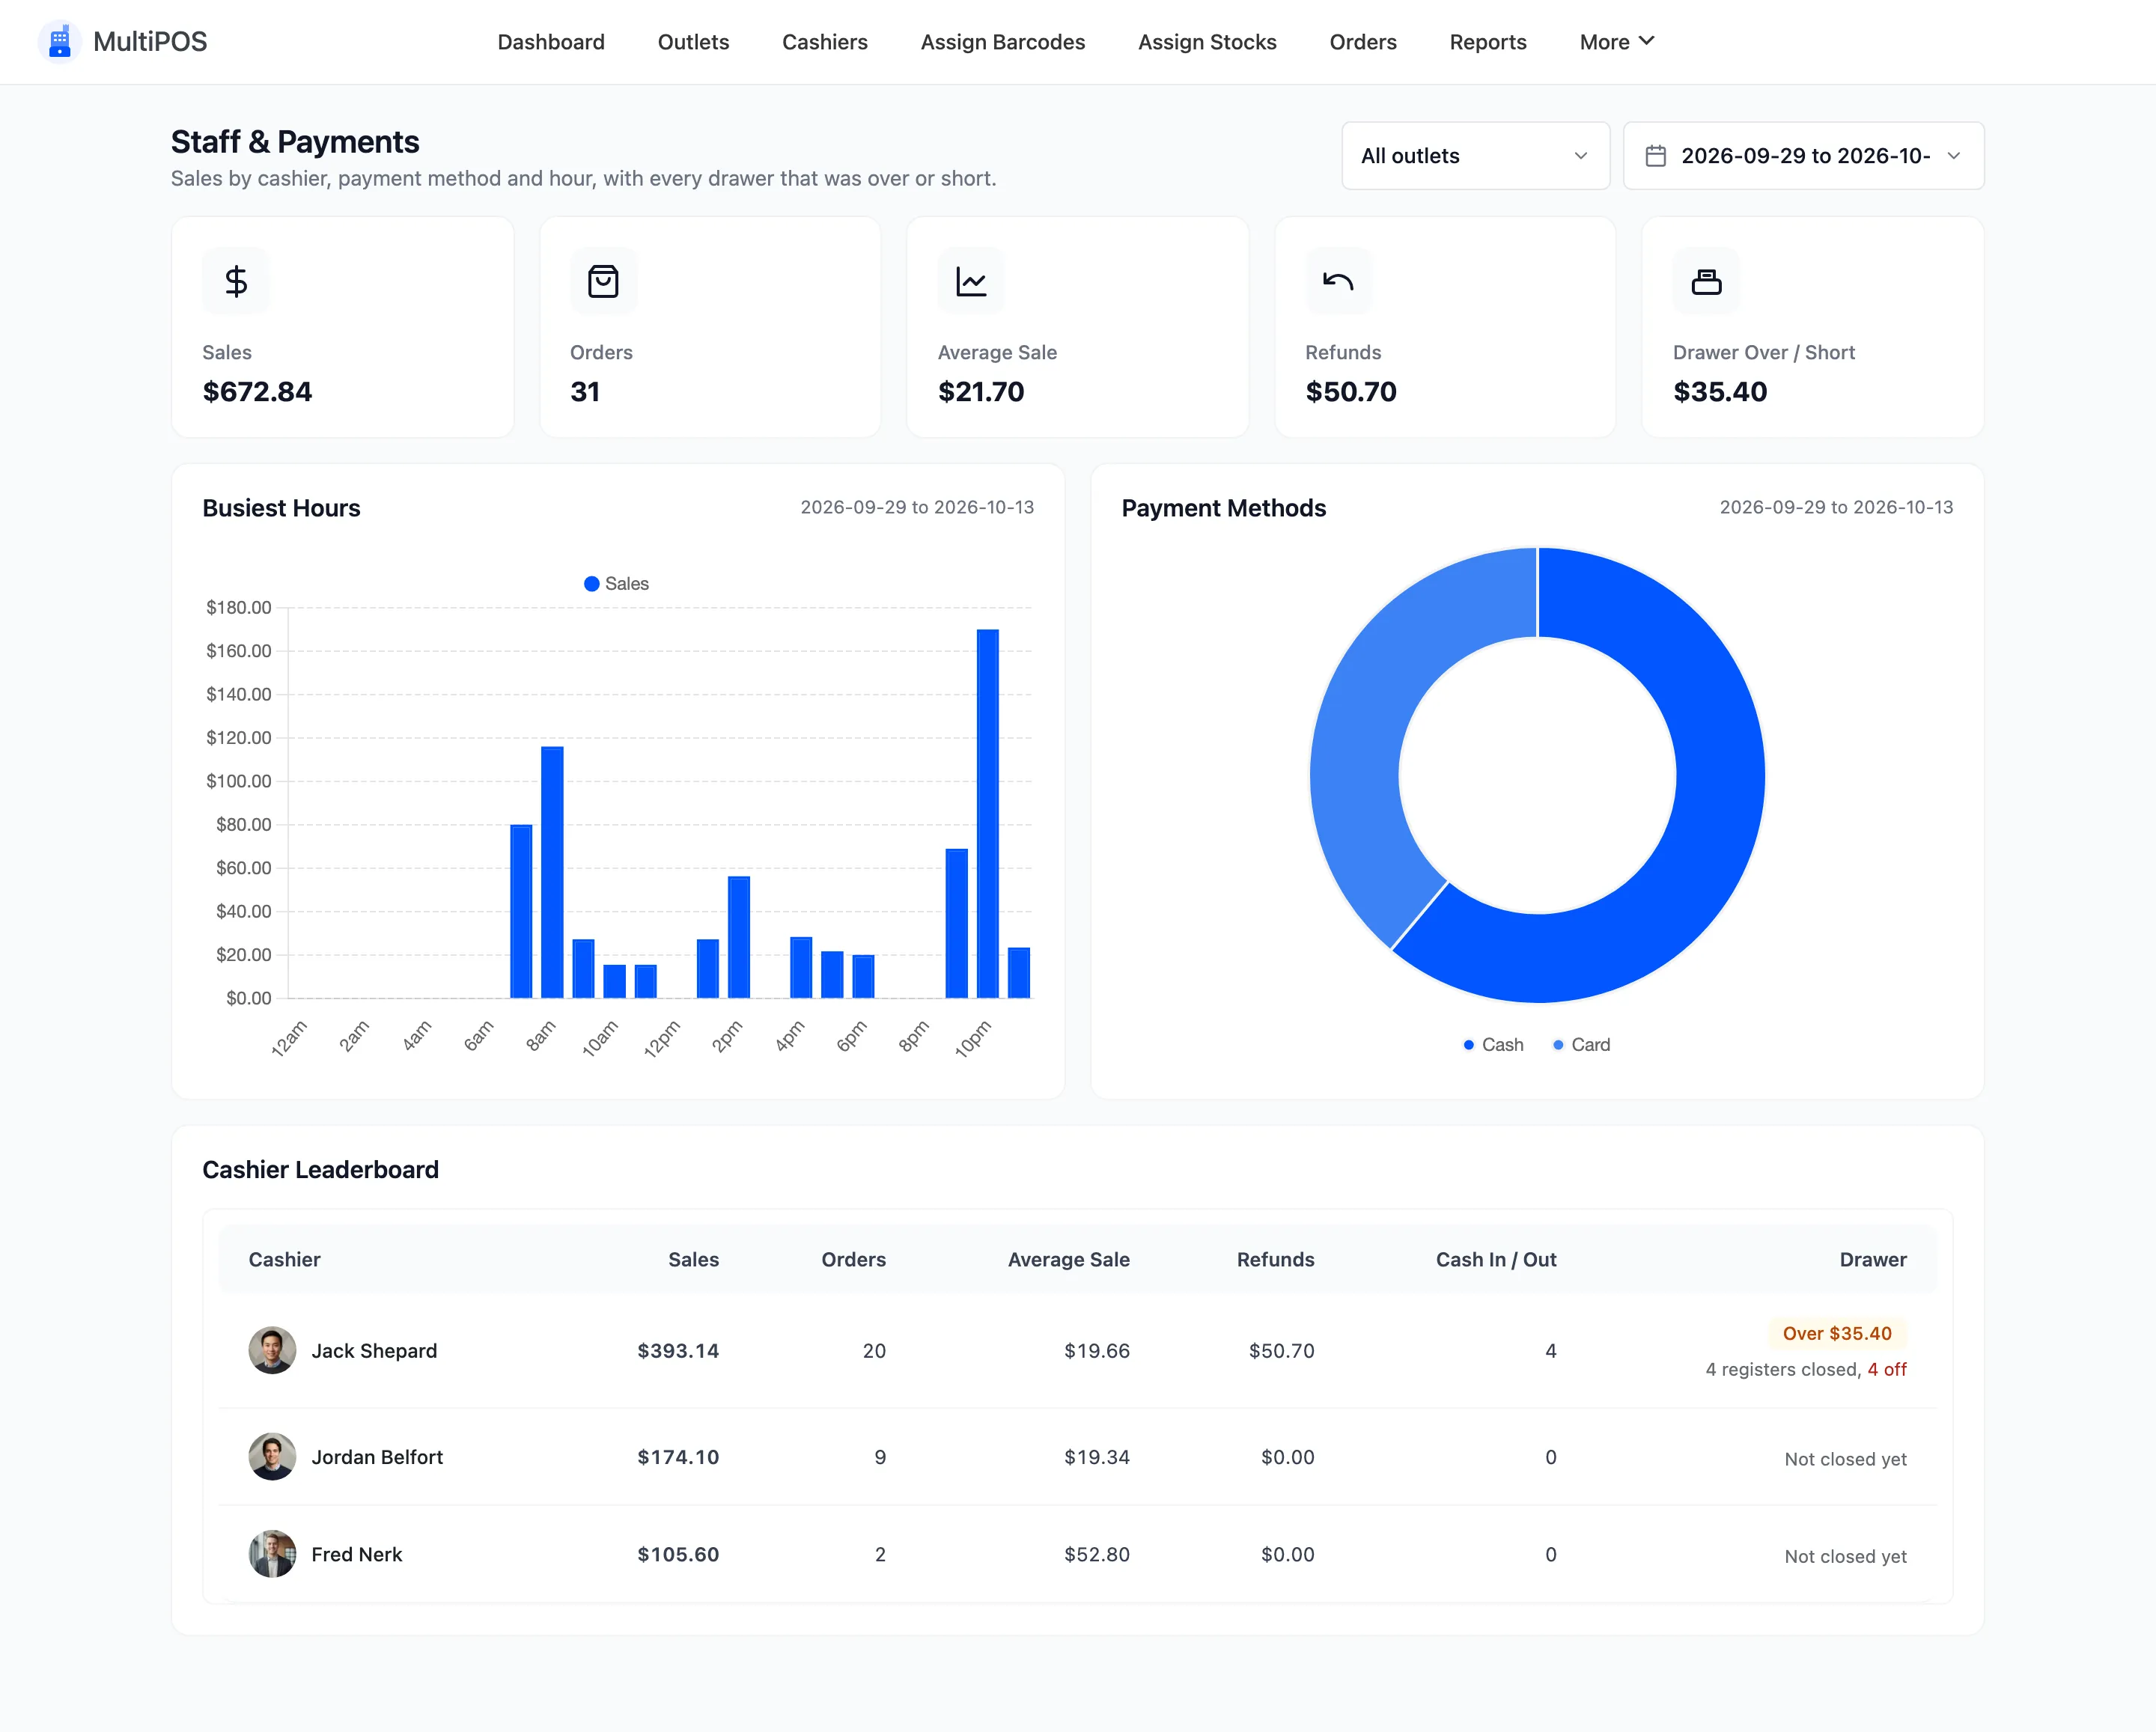Click Fred Nerk's avatar
Screen dimensions: 2156x1732
point(272,1554)
